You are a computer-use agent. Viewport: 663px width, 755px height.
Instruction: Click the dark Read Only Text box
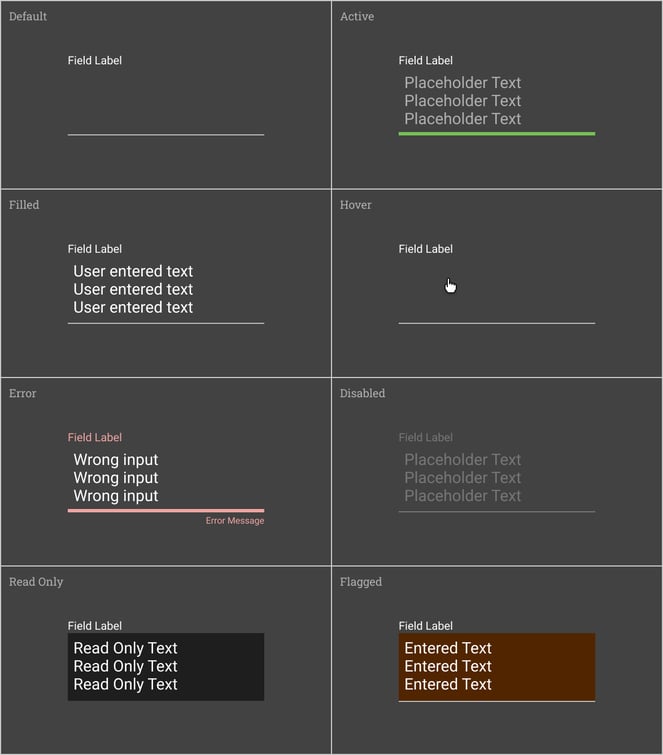165,667
